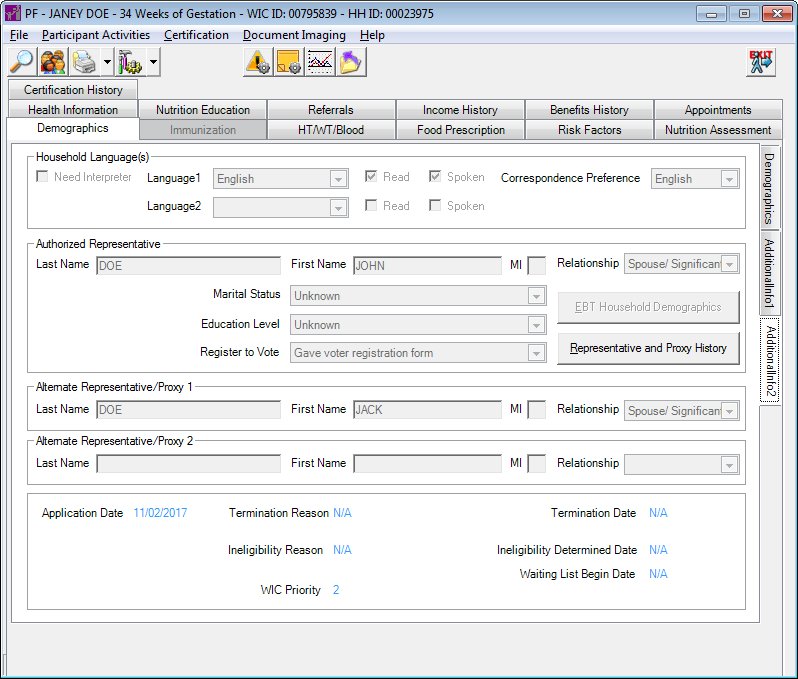Toggle the Need Interpreter checkbox
Screen dimensions: 798x679
click(43, 177)
